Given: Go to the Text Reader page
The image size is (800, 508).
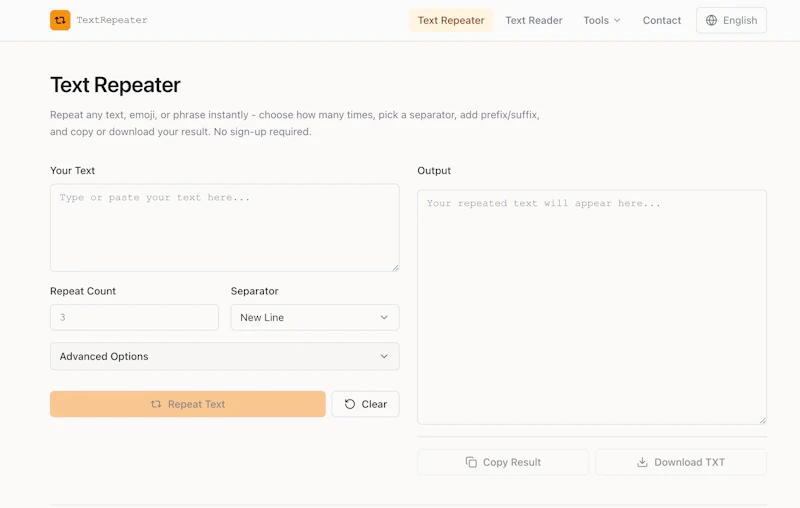Looking at the screenshot, I should [x=534, y=20].
